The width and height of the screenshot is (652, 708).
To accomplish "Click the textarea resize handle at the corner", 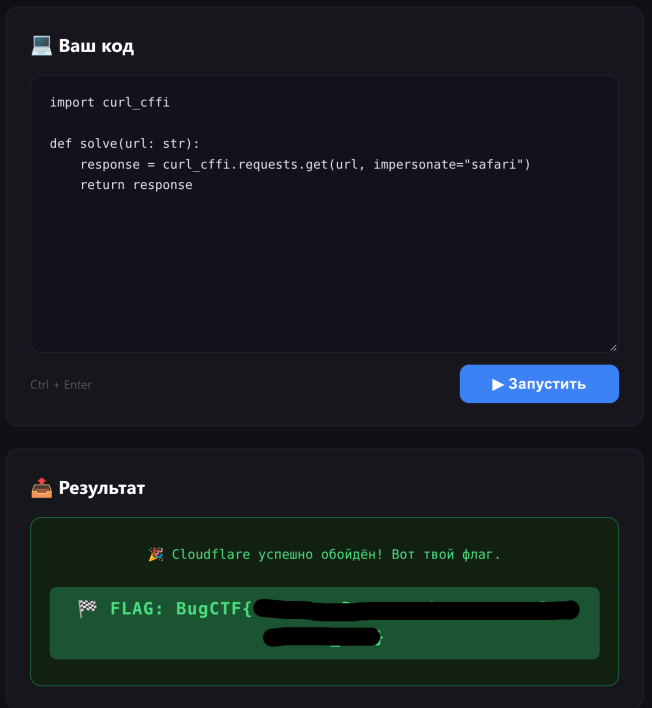I will tap(613, 348).
